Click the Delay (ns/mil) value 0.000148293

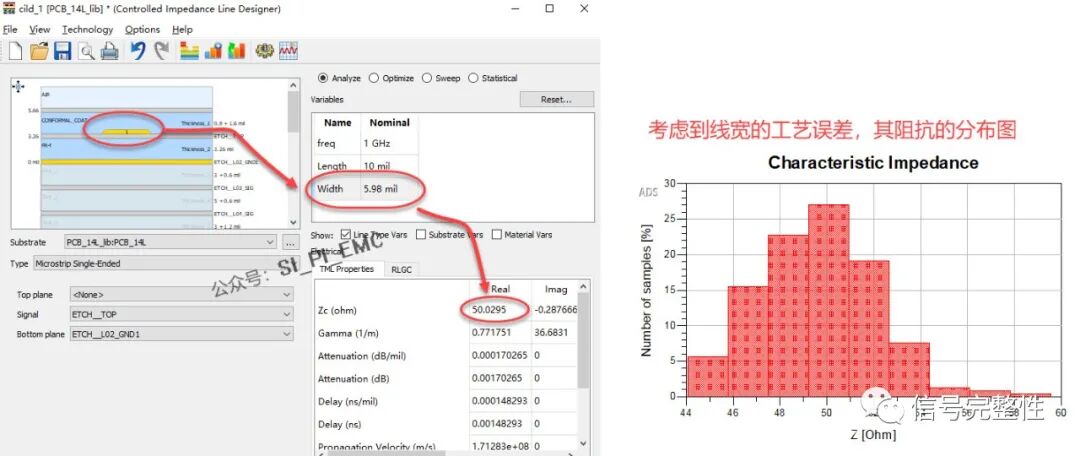point(500,401)
